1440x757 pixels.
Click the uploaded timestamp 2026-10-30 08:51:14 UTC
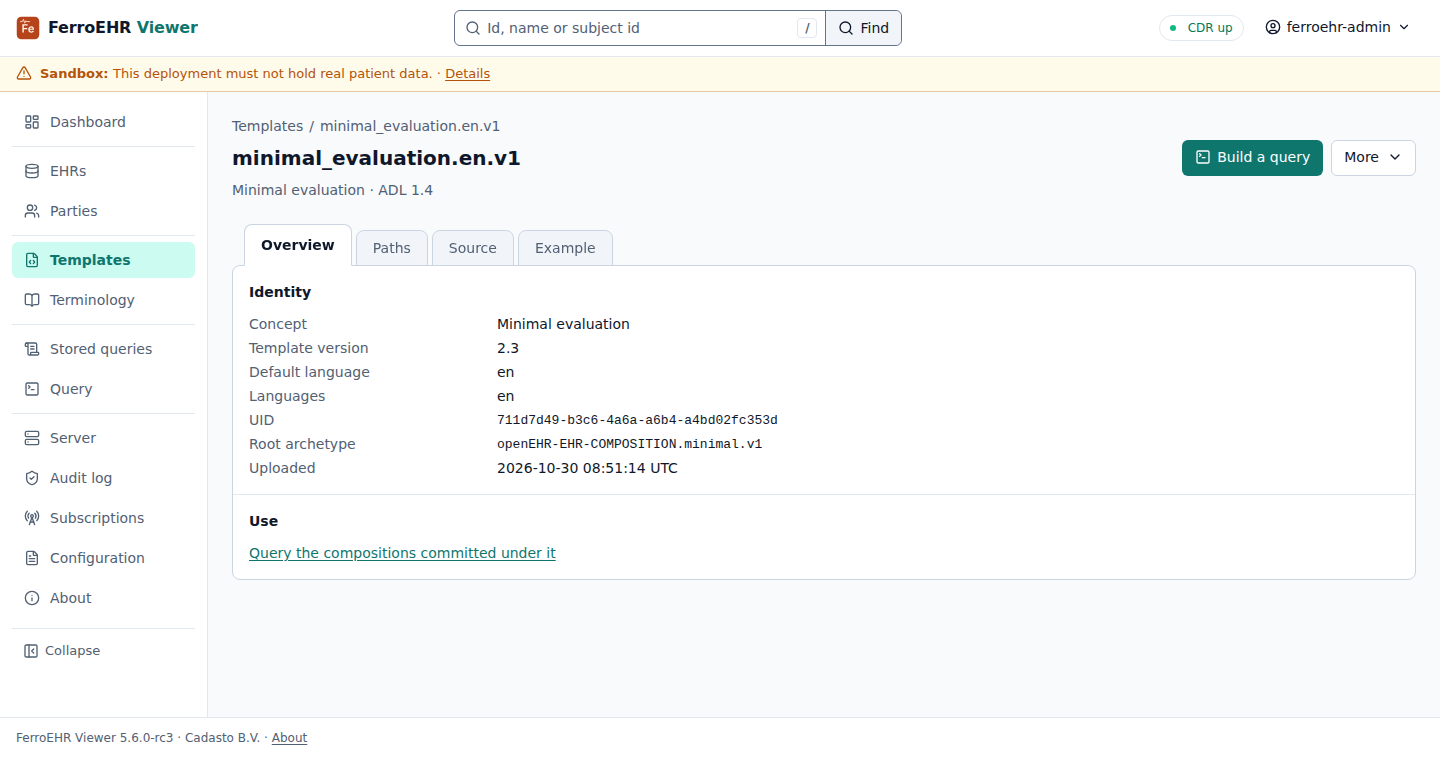587,468
